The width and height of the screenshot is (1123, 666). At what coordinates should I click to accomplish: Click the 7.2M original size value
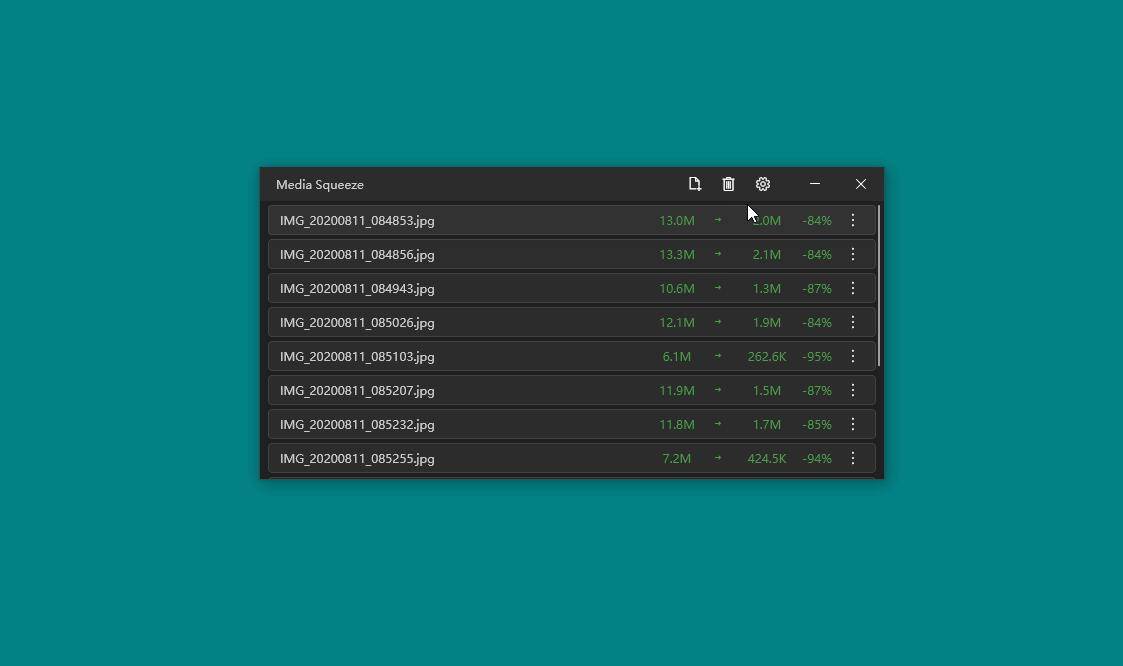click(x=677, y=459)
